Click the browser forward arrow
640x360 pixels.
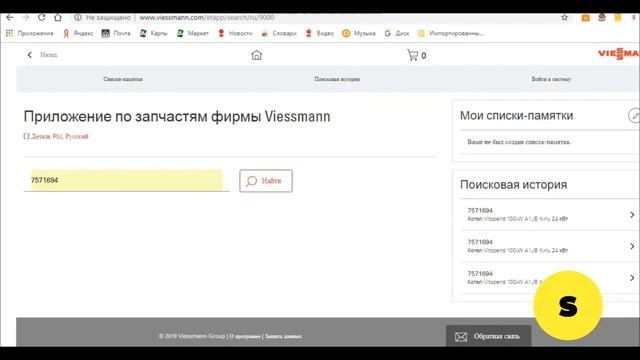pos(26,18)
